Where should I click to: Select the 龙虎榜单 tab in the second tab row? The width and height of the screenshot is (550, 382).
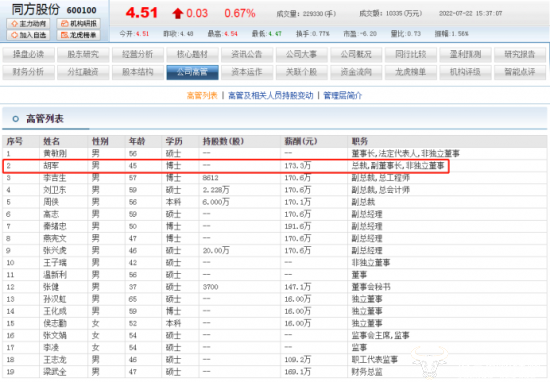point(411,72)
